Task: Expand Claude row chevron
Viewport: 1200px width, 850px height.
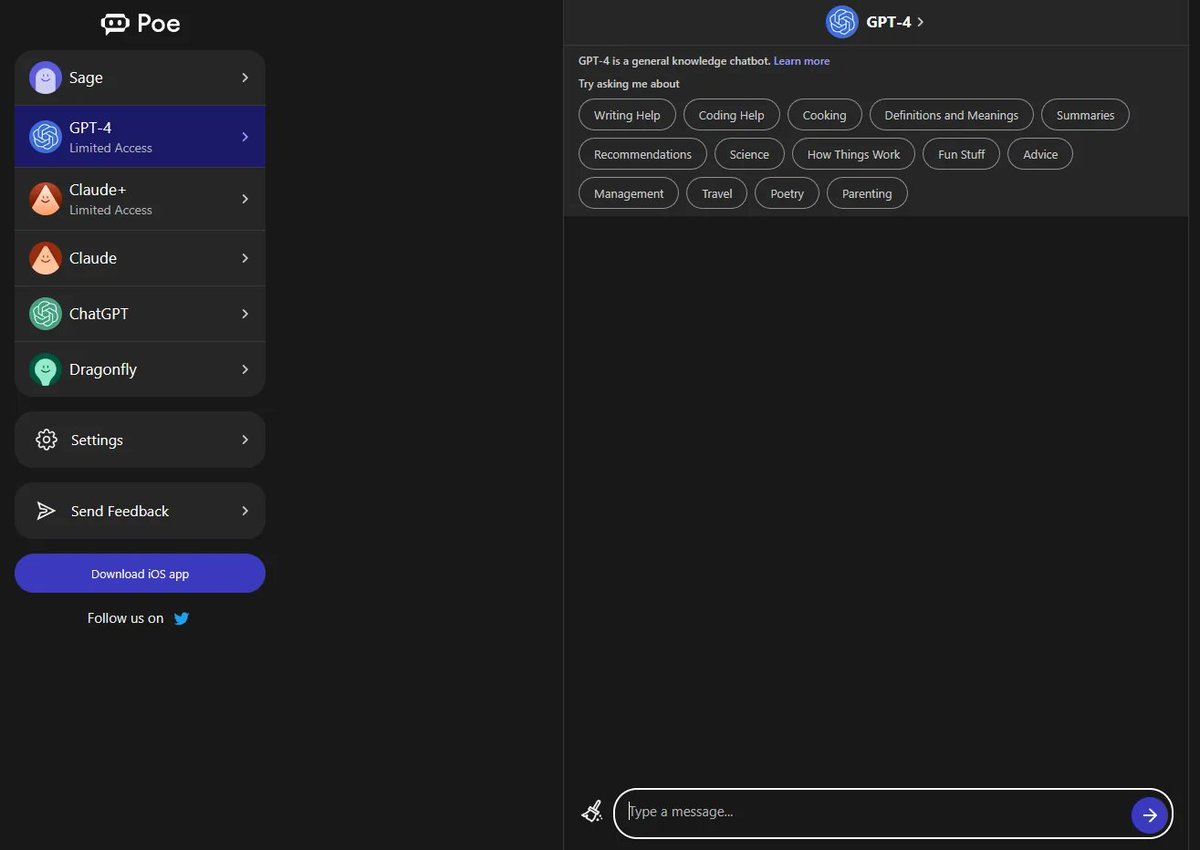Action: point(245,258)
